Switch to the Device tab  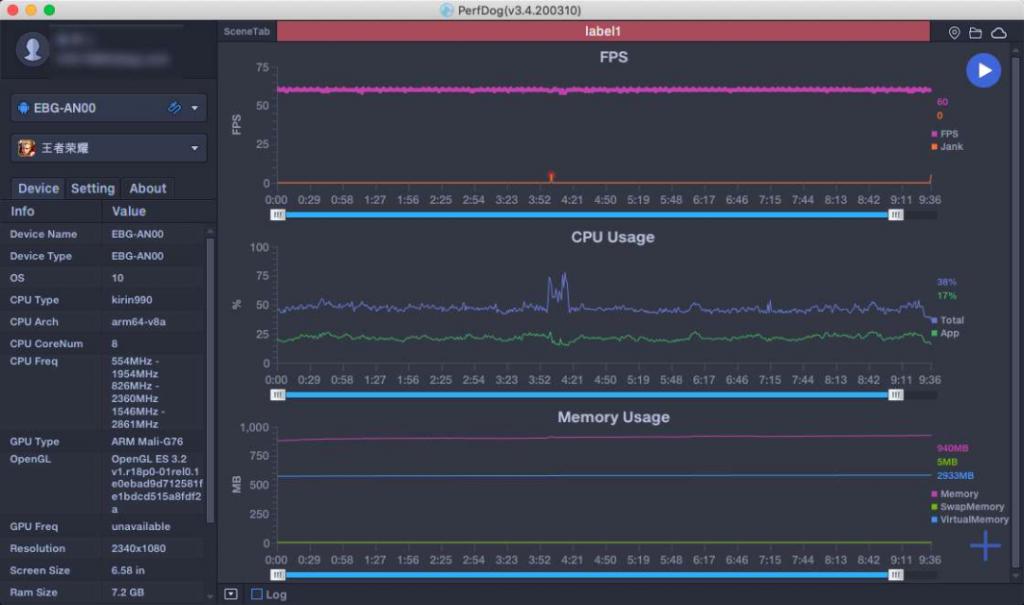point(38,188)
